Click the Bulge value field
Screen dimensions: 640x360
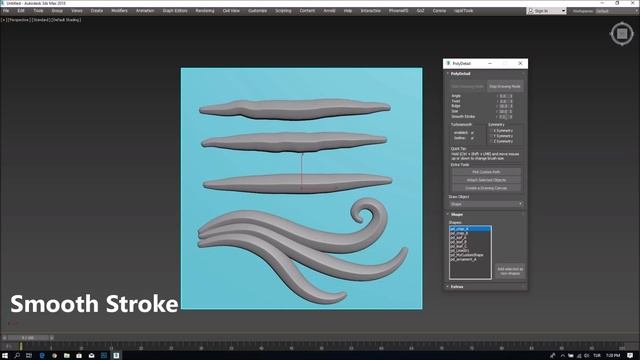point(503,106)
